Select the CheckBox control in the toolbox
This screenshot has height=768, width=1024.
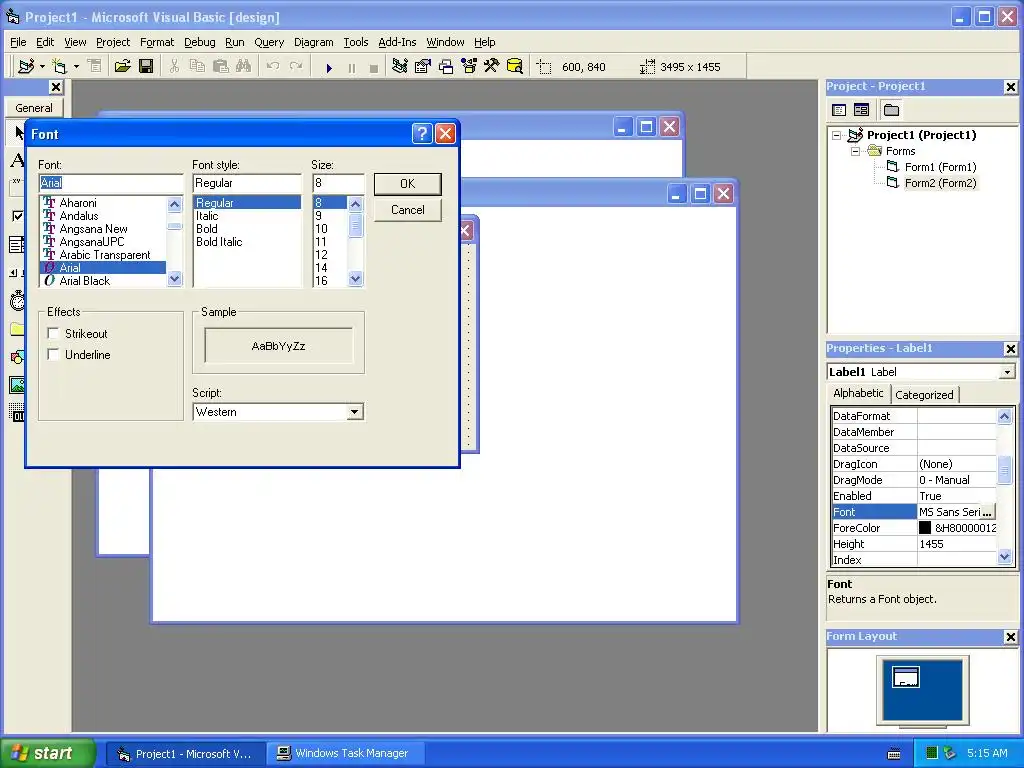17,216
